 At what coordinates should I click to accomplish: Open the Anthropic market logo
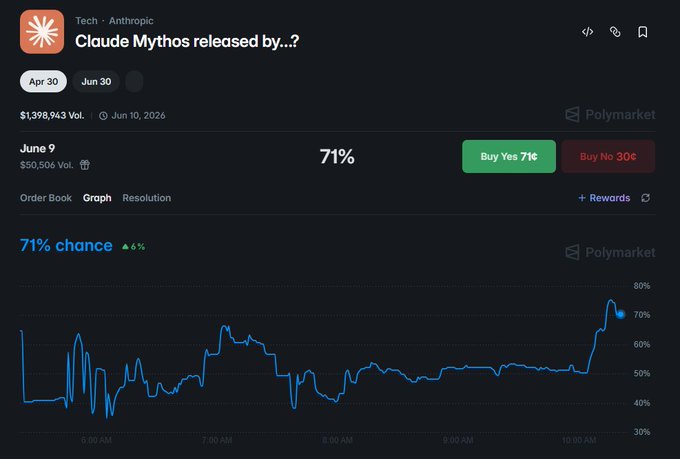click(42, 32)
